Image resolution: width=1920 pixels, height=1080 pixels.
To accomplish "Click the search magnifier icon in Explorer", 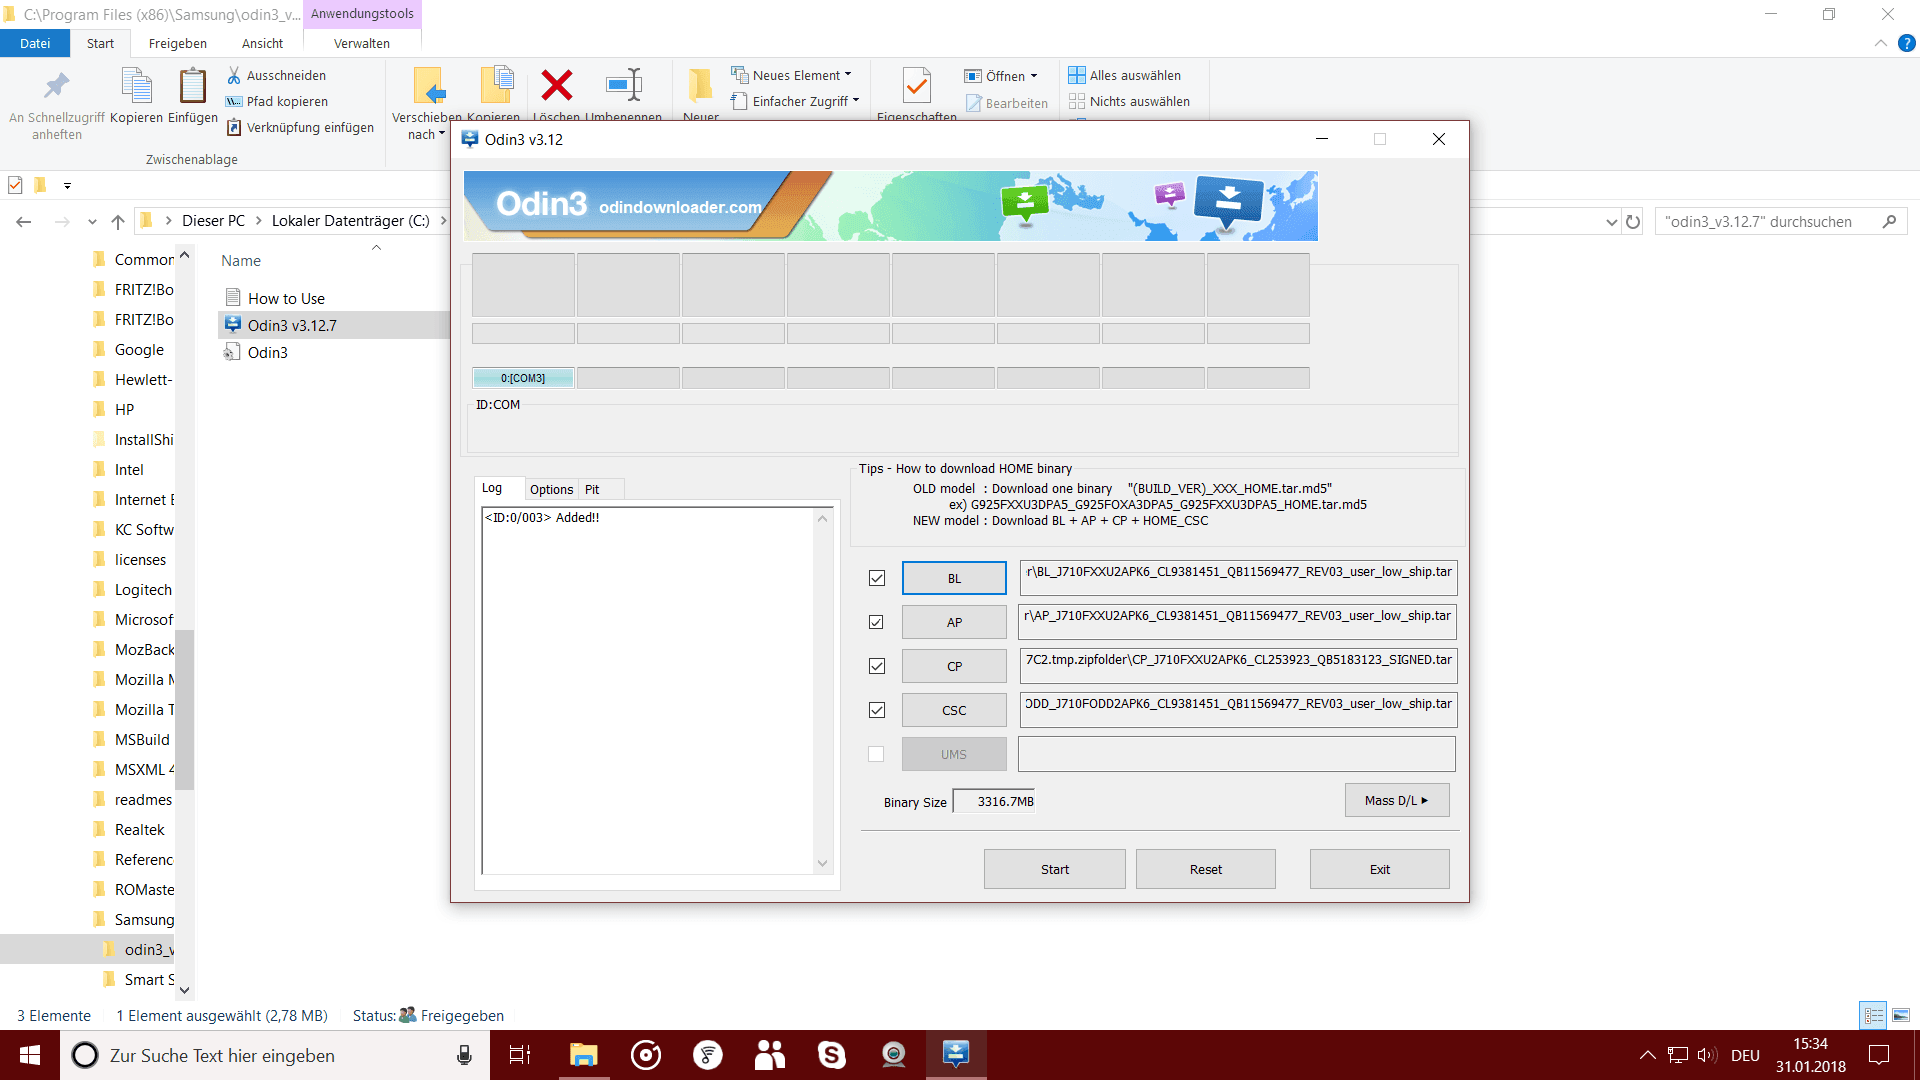I will 1889,221.
